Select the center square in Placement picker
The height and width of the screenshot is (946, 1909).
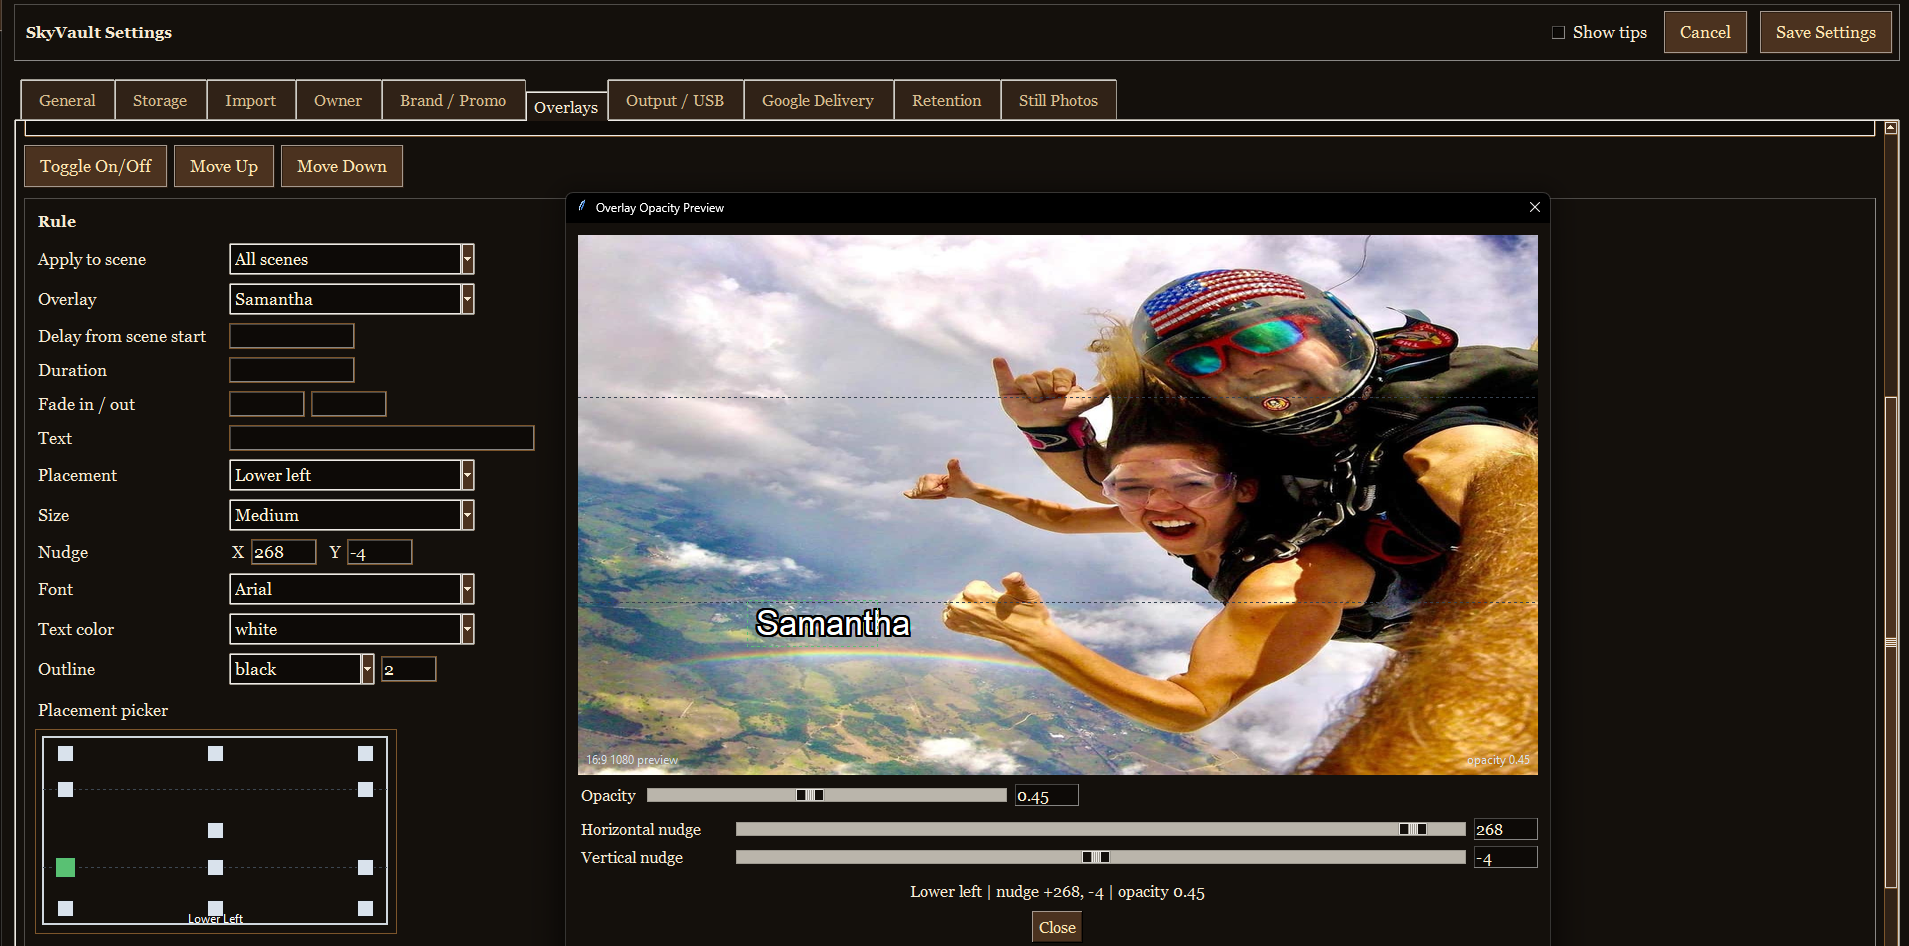point(215,830)
